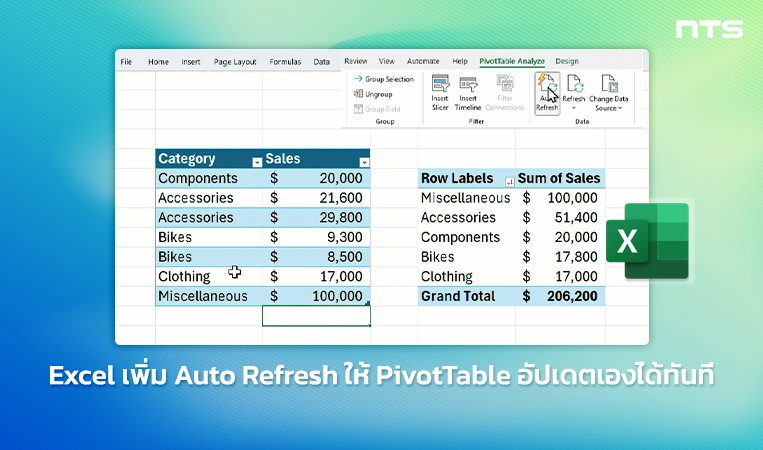Open the Category column filter dropdown
This screenshot has height=450, width=763.
click(x=257, y=162)
